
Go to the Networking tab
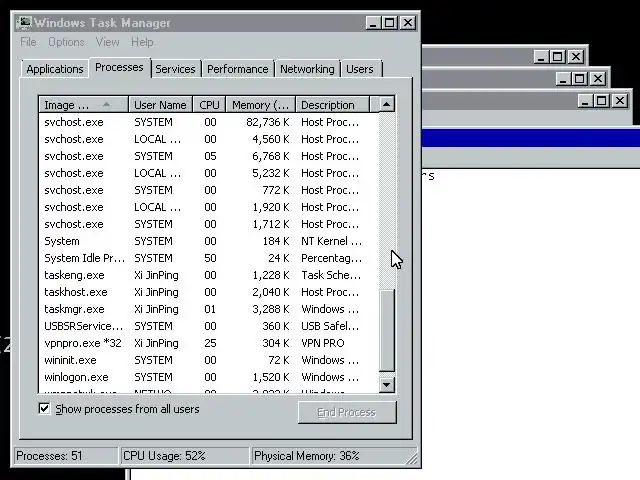tap(307, 69)
